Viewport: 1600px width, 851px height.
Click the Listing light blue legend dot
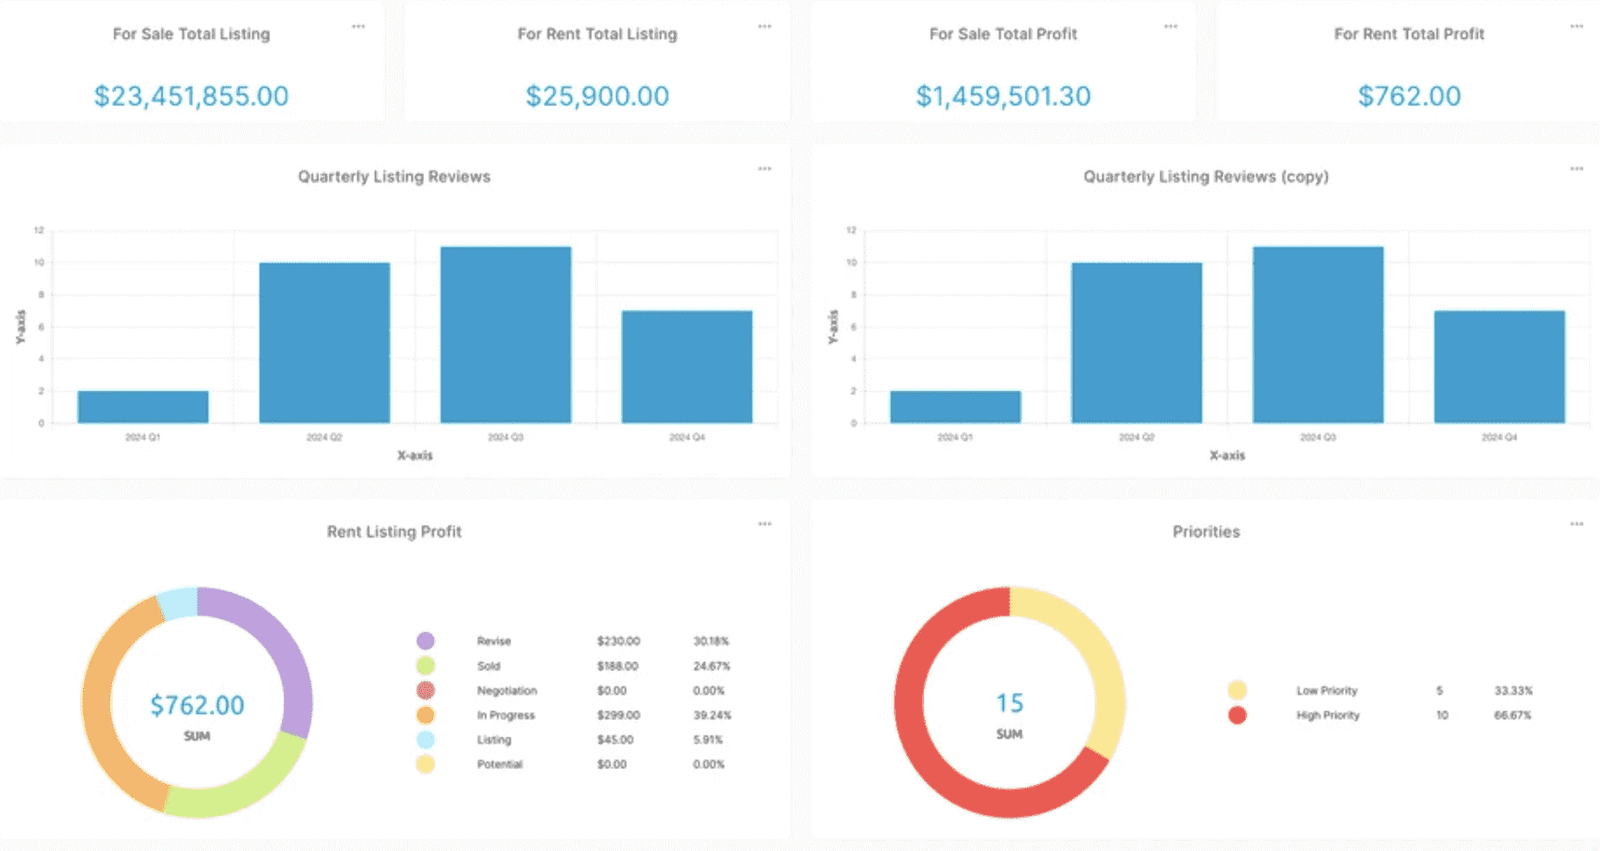click(425, 740)
